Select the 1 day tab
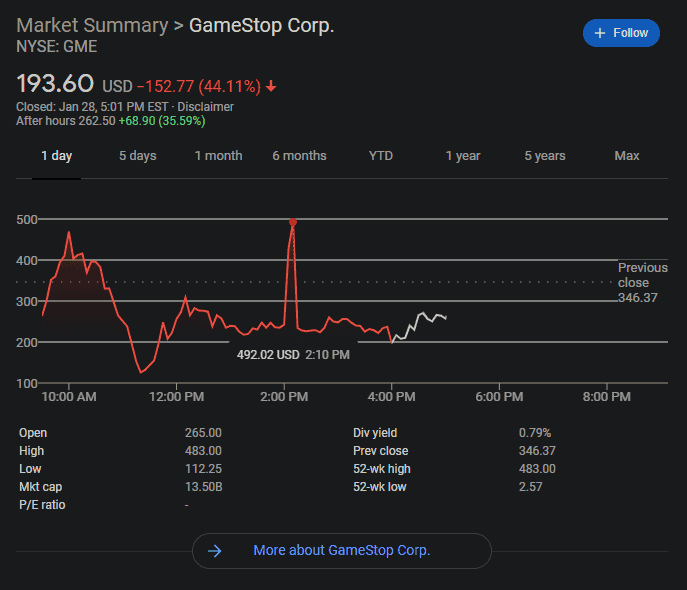The width and height of the screenshot is (687, 590). tap(56, 156)
